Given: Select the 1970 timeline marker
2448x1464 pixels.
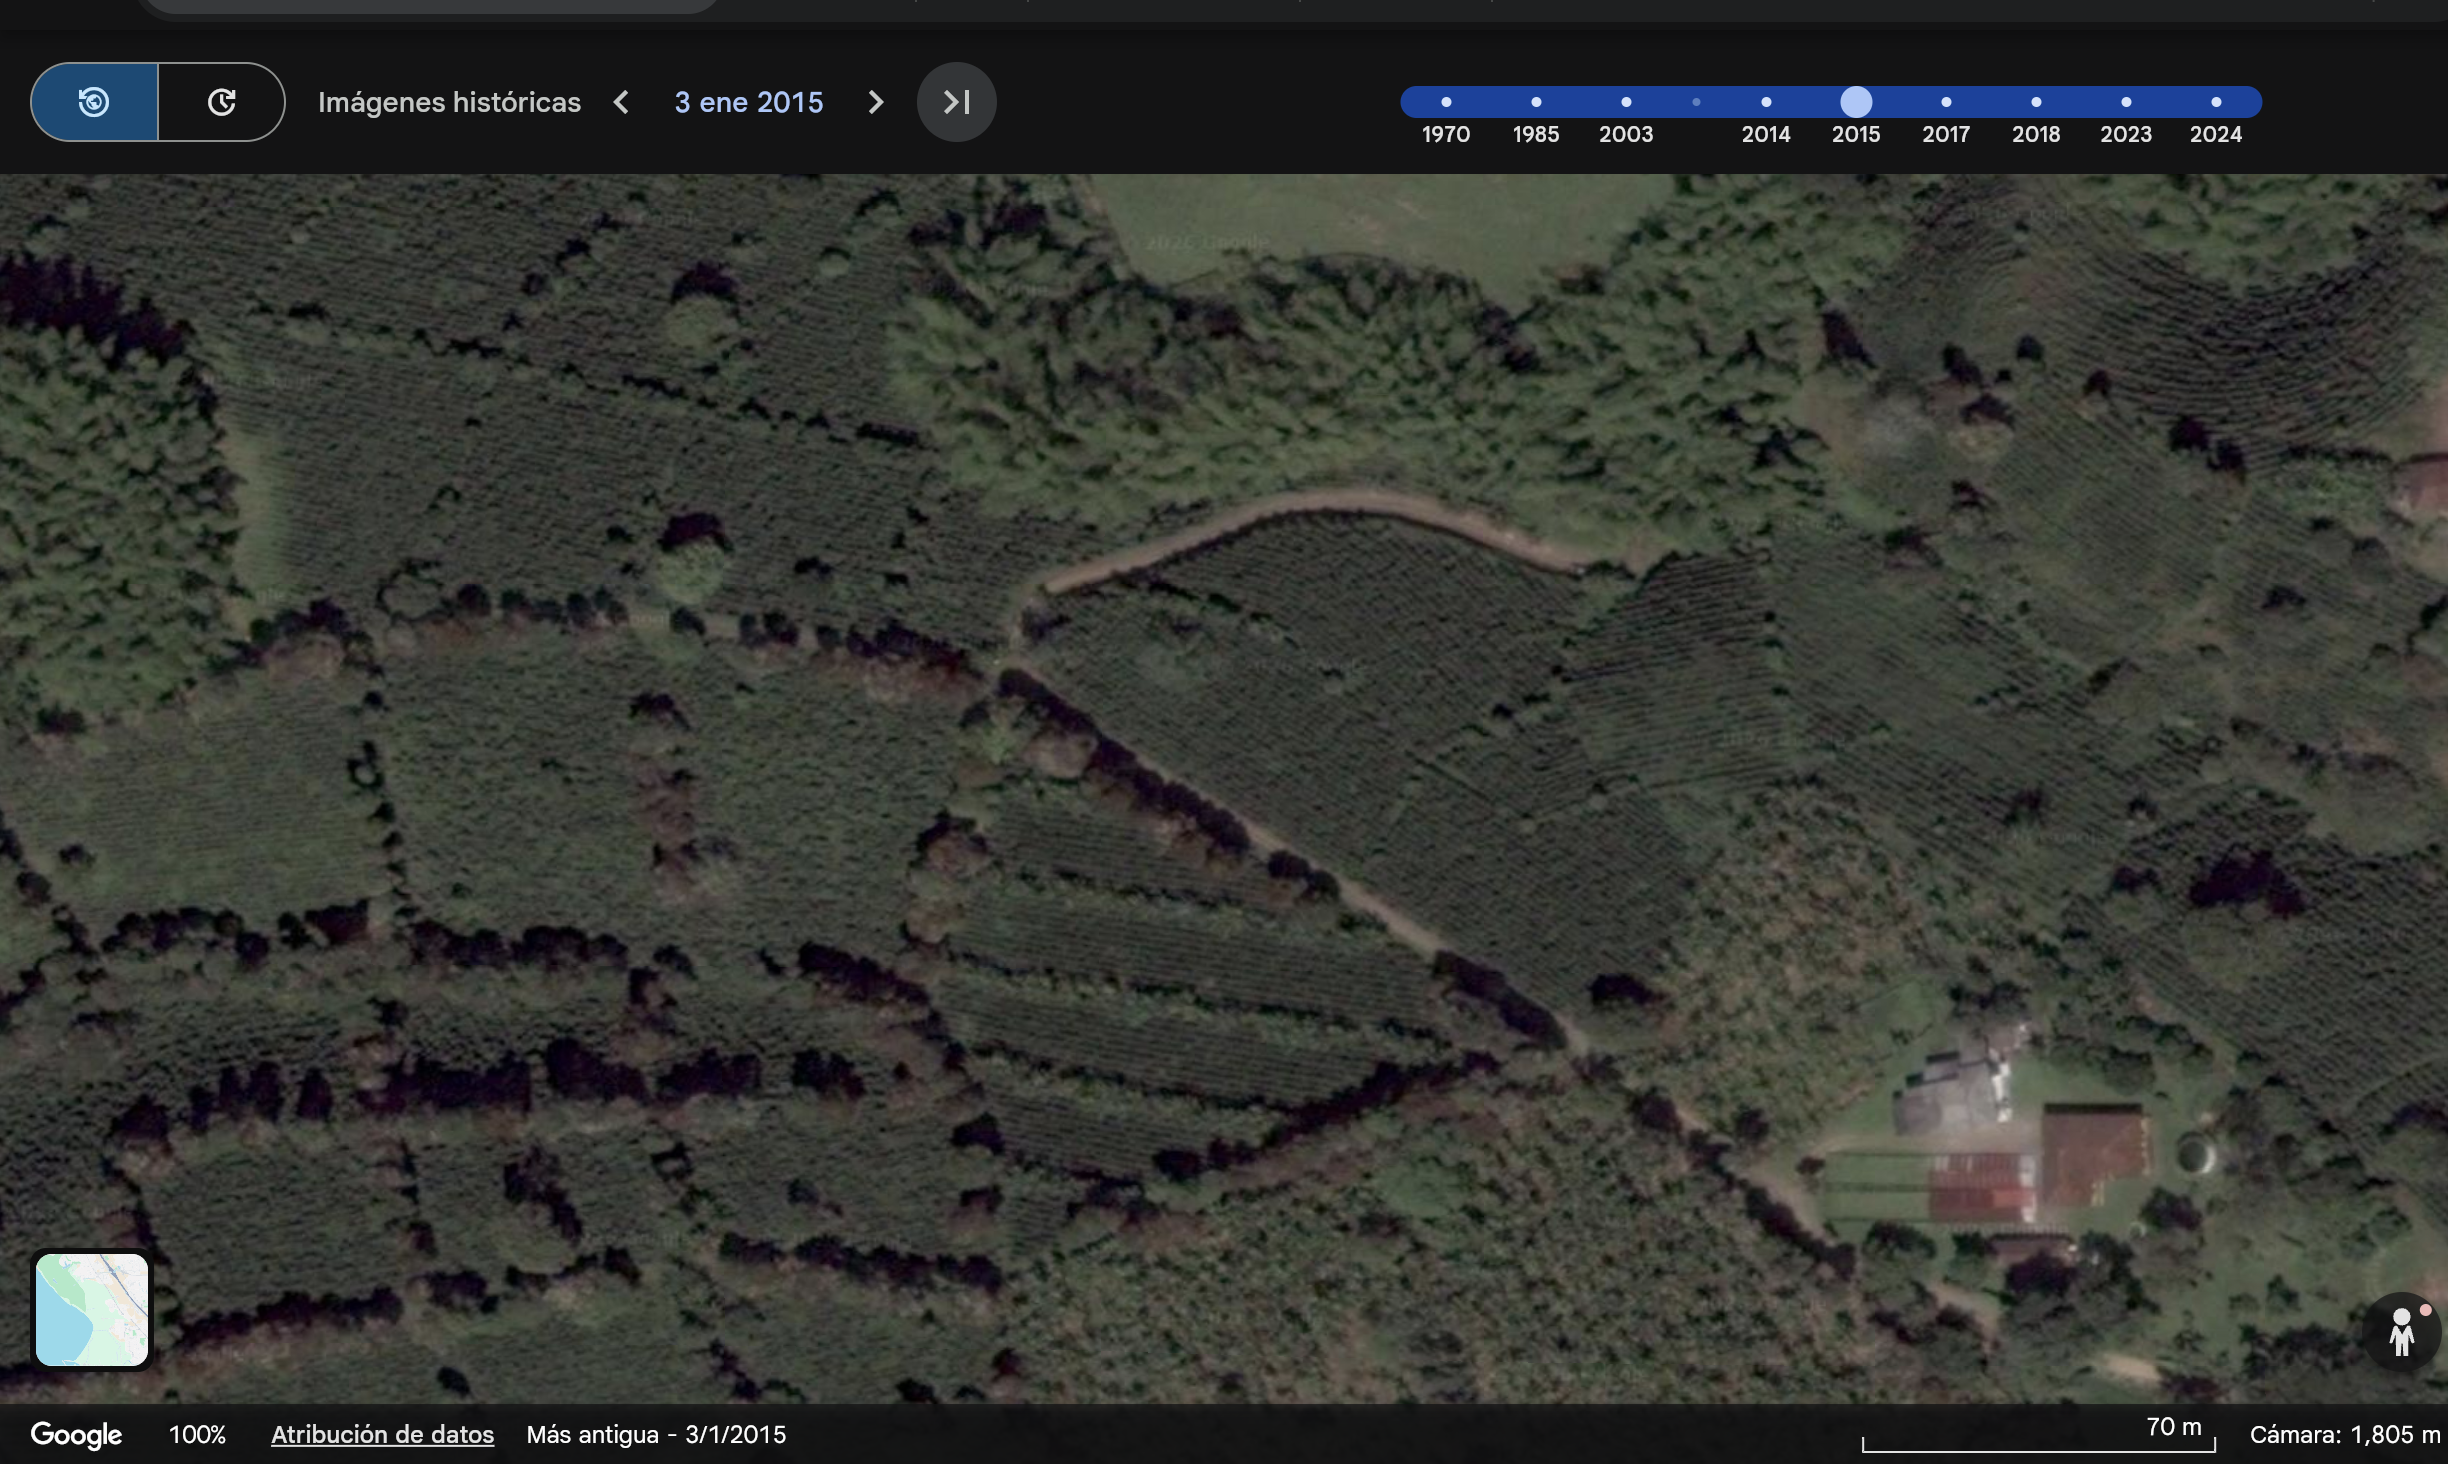Looking at the screenshot, I should click(1446, 102).
